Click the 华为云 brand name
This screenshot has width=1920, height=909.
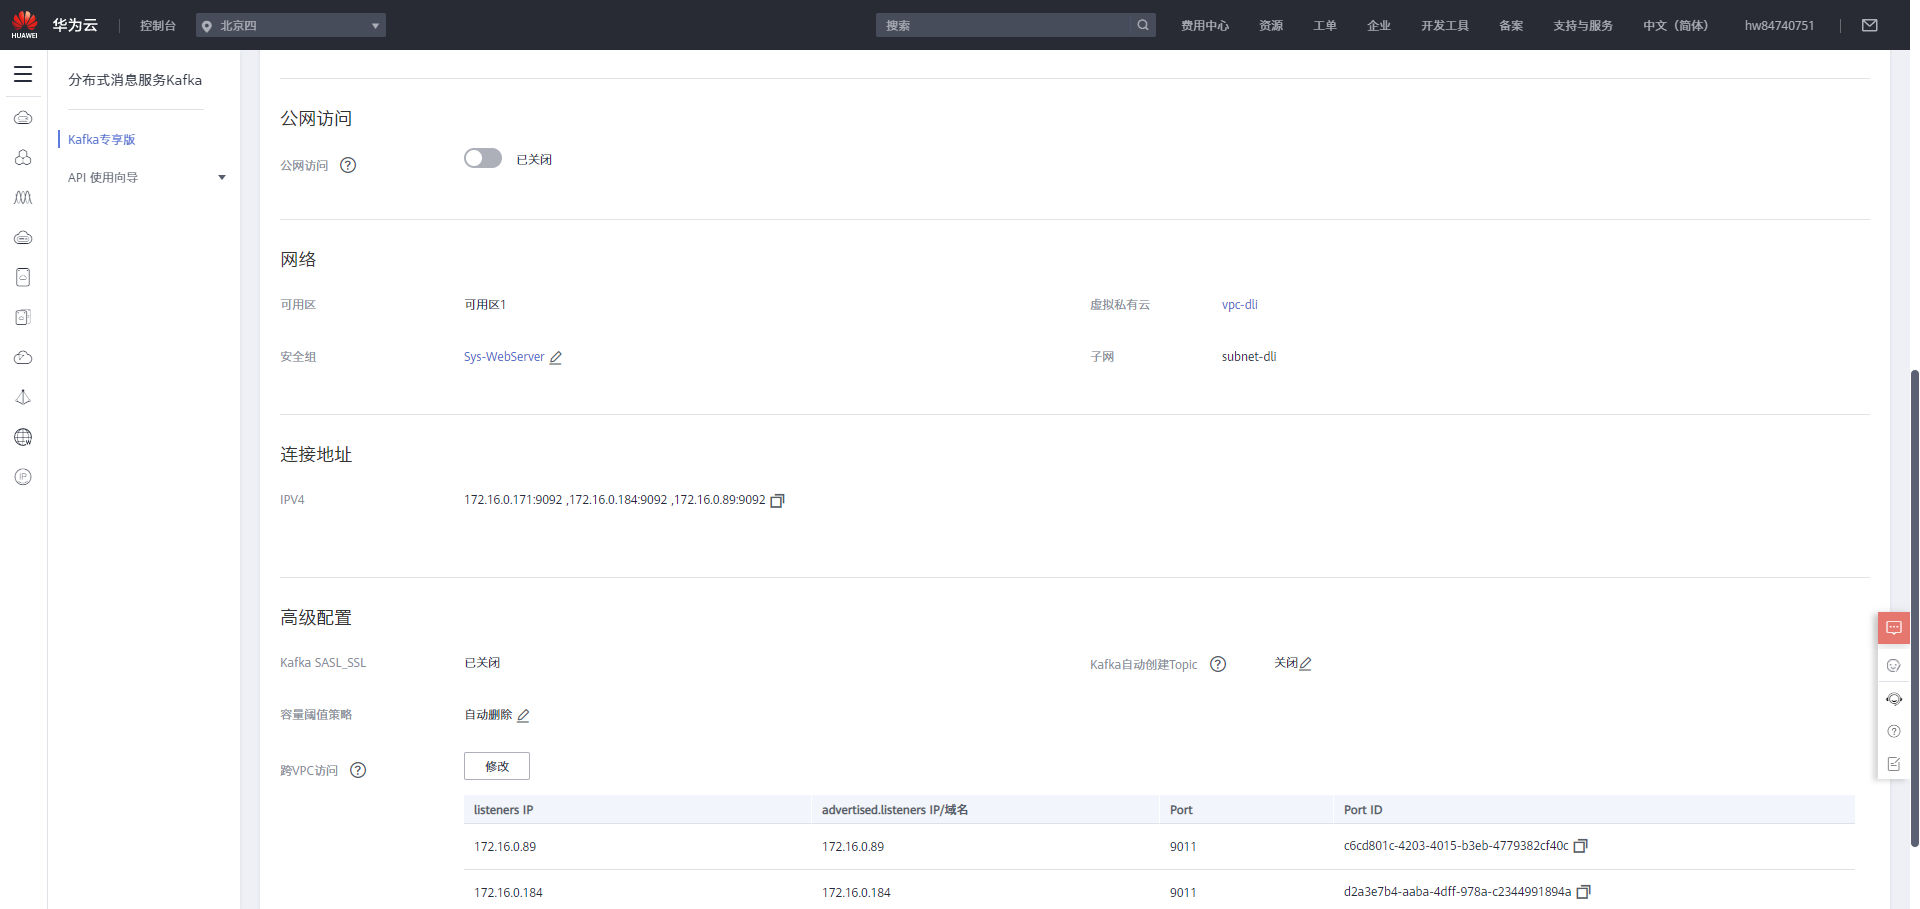[x=75, y=25]
